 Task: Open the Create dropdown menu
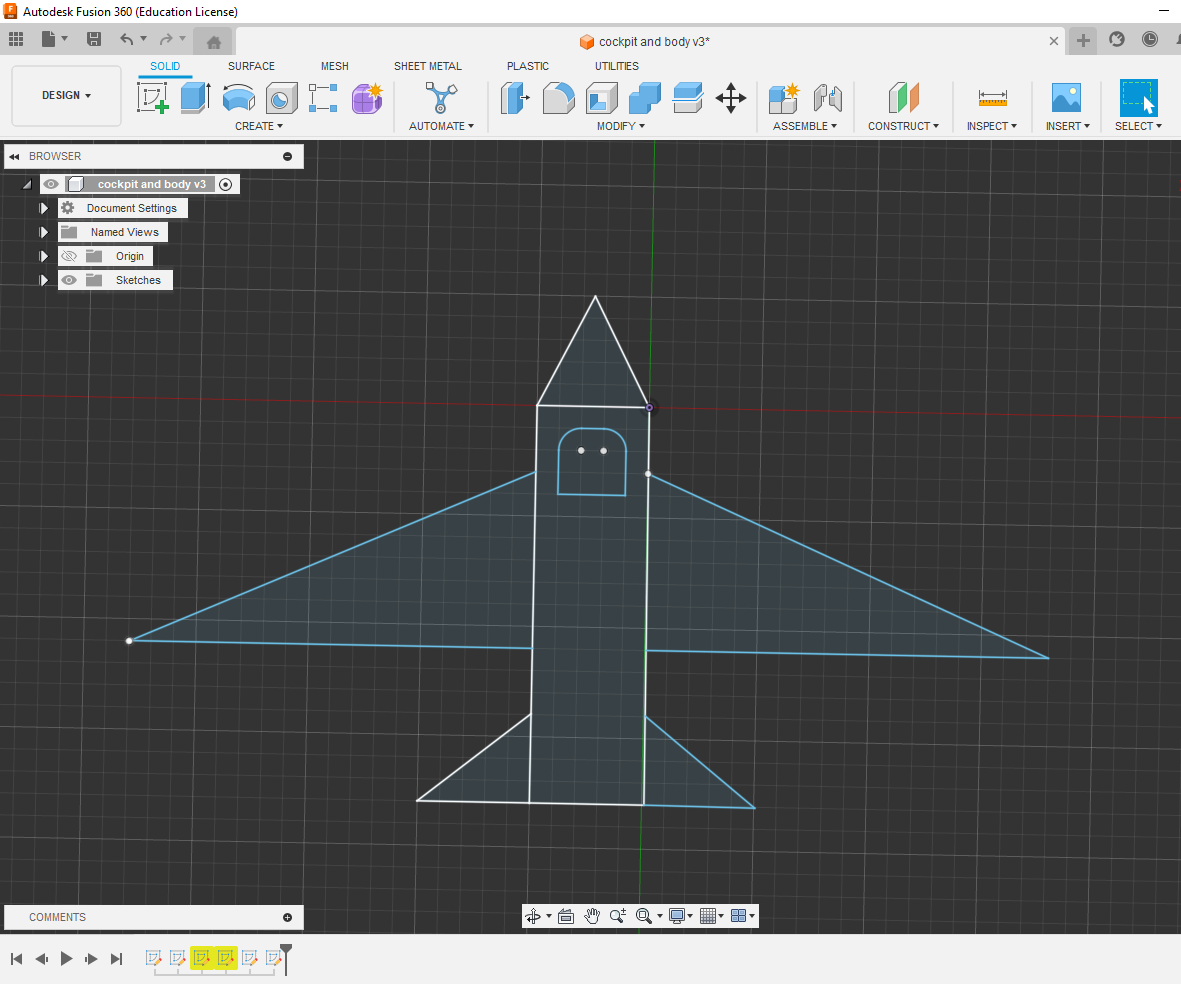click(x=259, y=126)
